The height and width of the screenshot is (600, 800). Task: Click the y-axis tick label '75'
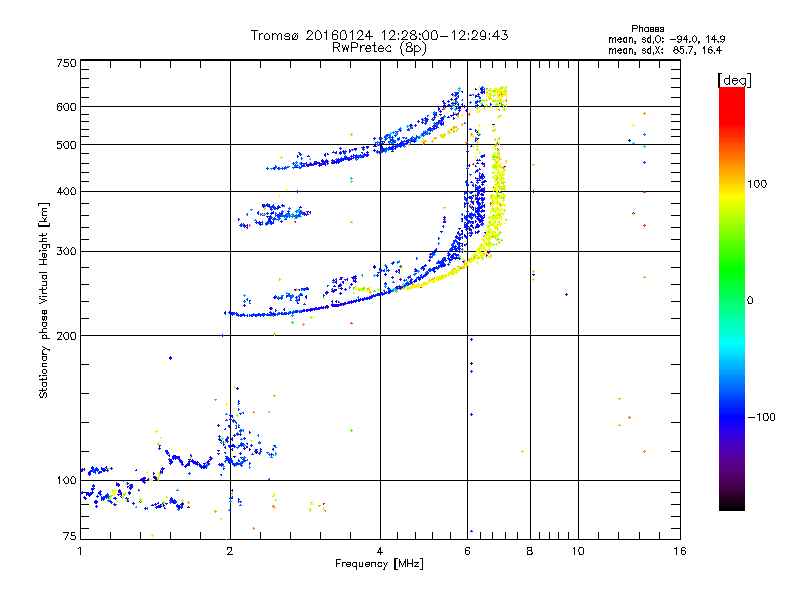point(70,536)
